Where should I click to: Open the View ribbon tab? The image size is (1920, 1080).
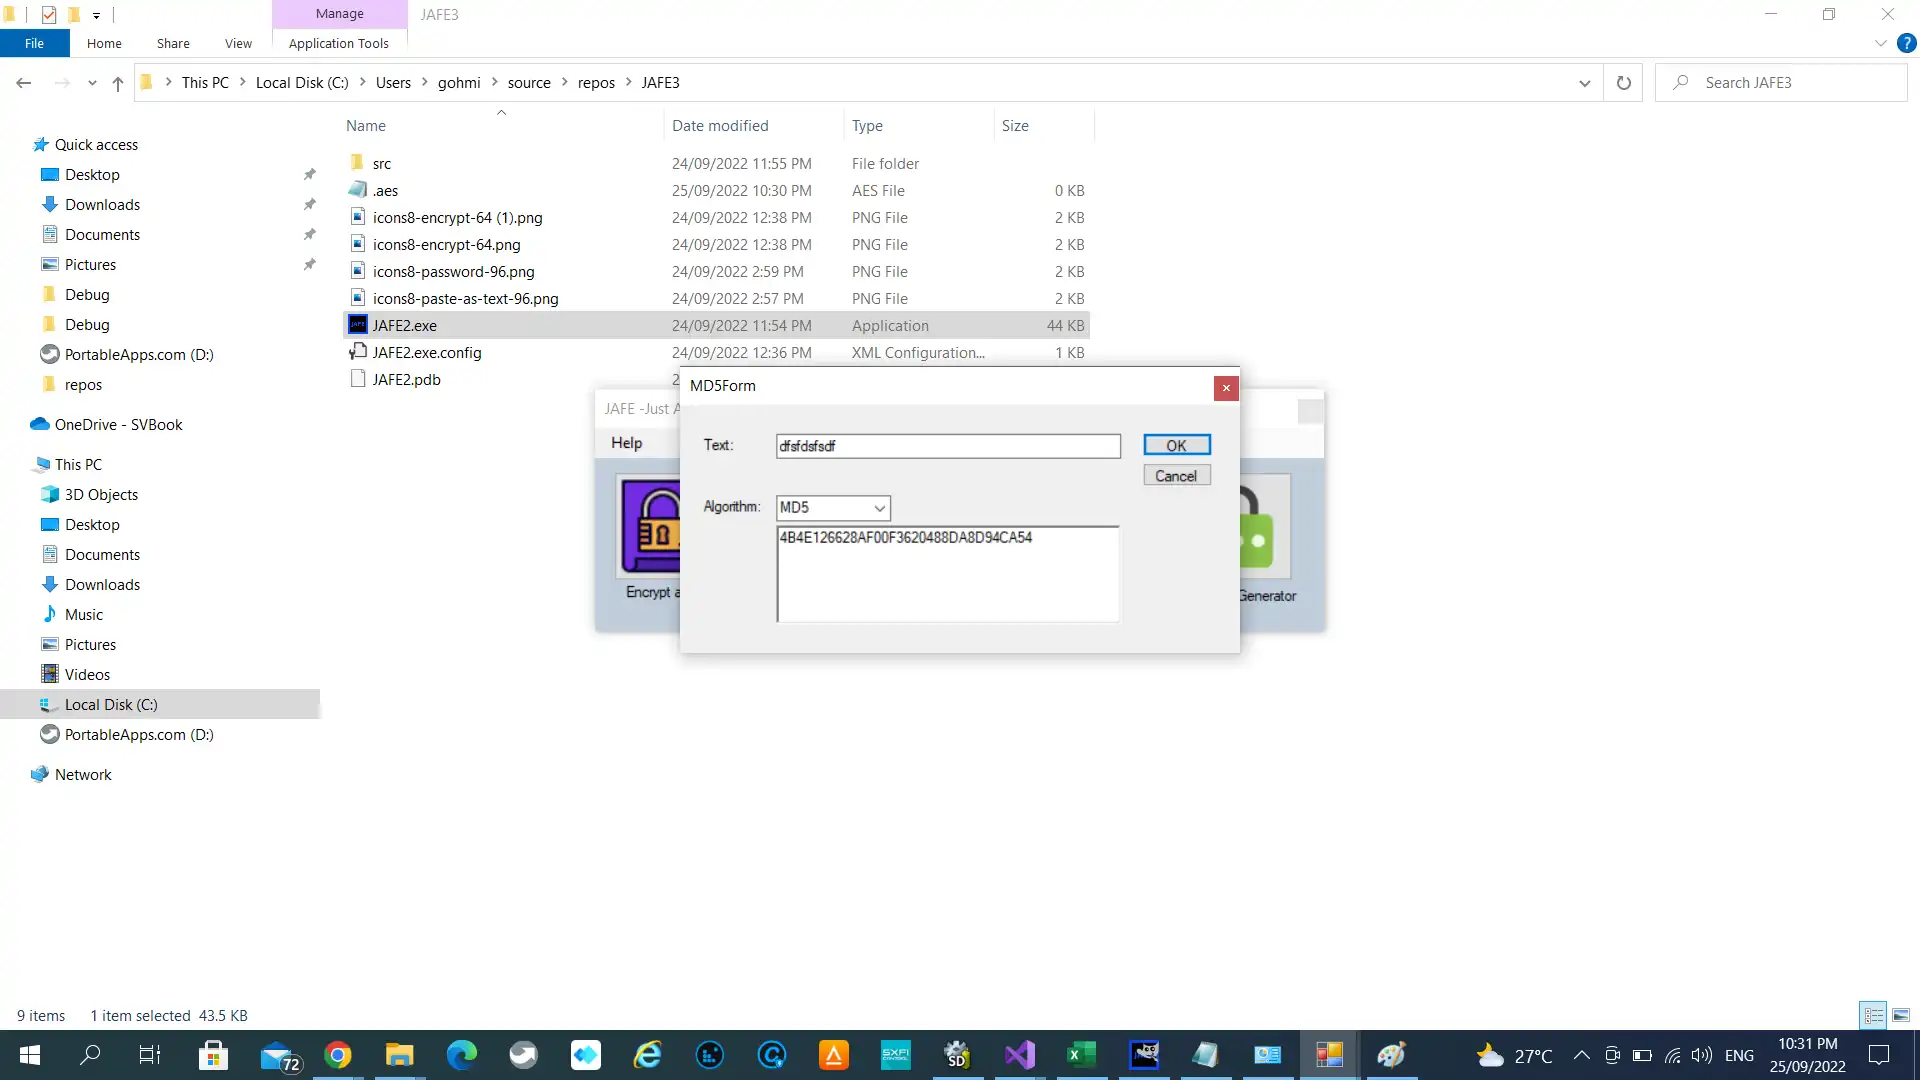[x=238, y=43]
